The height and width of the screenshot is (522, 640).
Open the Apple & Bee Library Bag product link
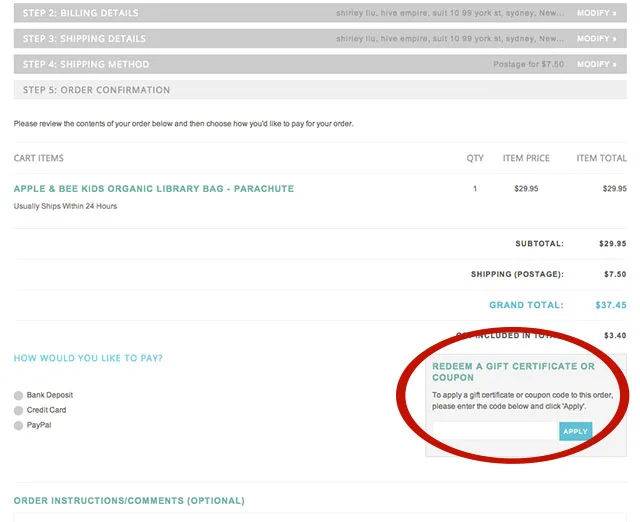pyautogui.click(x=154, y=189)
